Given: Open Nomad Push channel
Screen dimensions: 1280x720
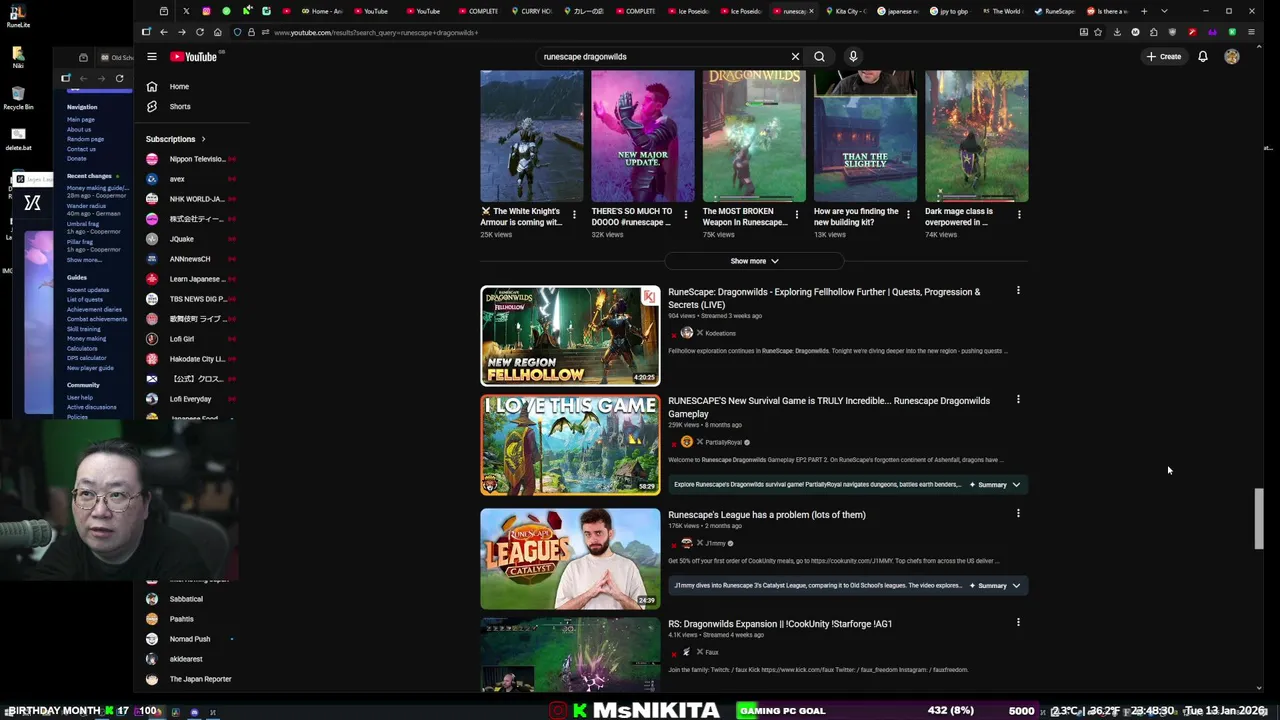Looking at the screenshot, I should coord(190,639).
